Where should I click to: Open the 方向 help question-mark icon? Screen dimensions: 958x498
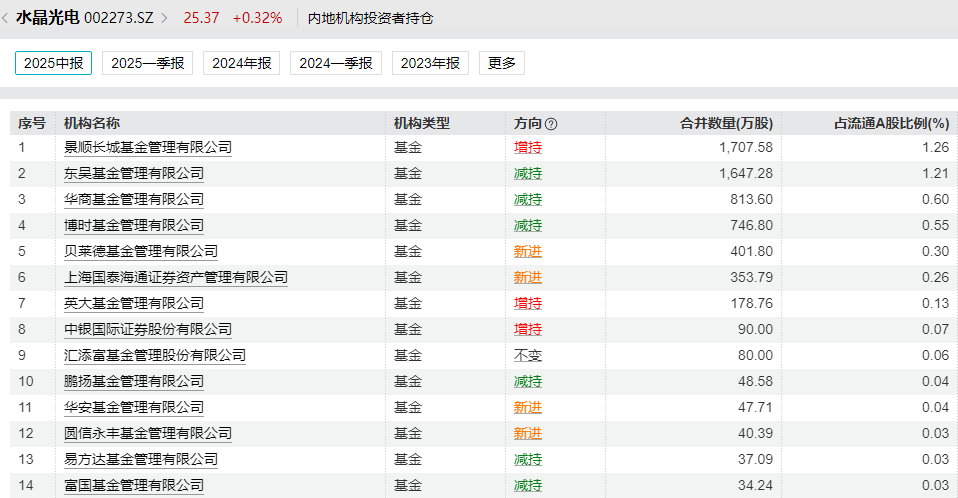[551, 124]
